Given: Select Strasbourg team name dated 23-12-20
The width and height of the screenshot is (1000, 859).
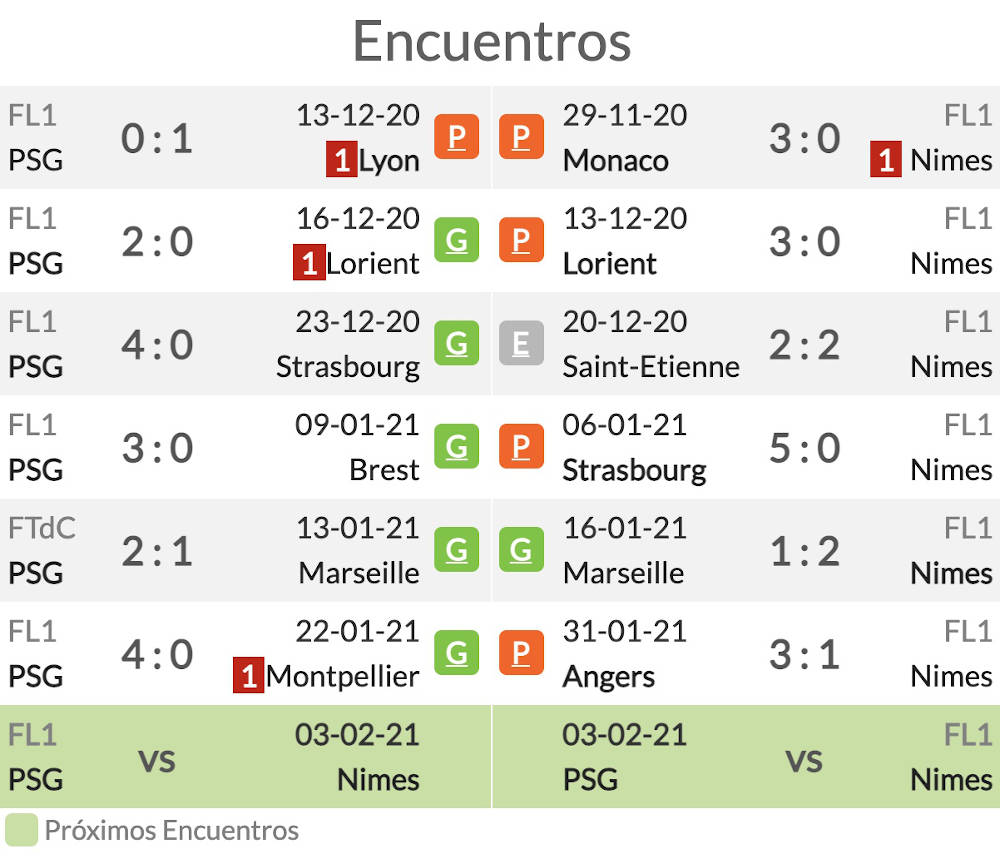Looking at the screenshot, I should click(x=348, y=367).
